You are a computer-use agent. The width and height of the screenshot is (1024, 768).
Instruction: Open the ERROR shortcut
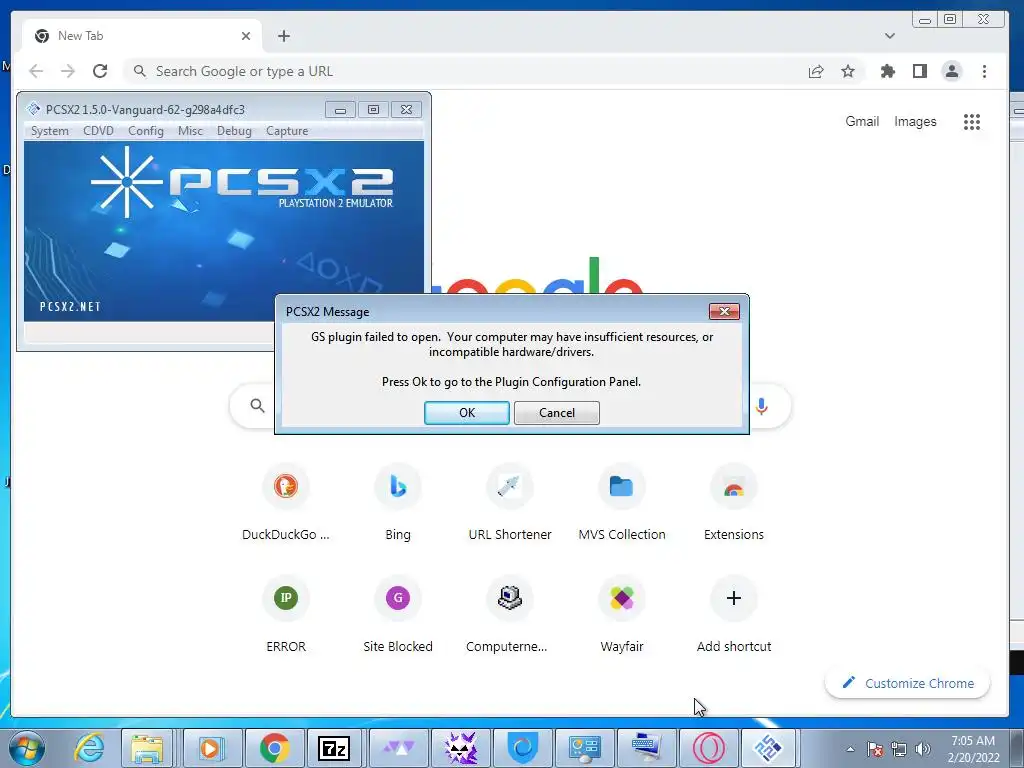click(285, 616)
